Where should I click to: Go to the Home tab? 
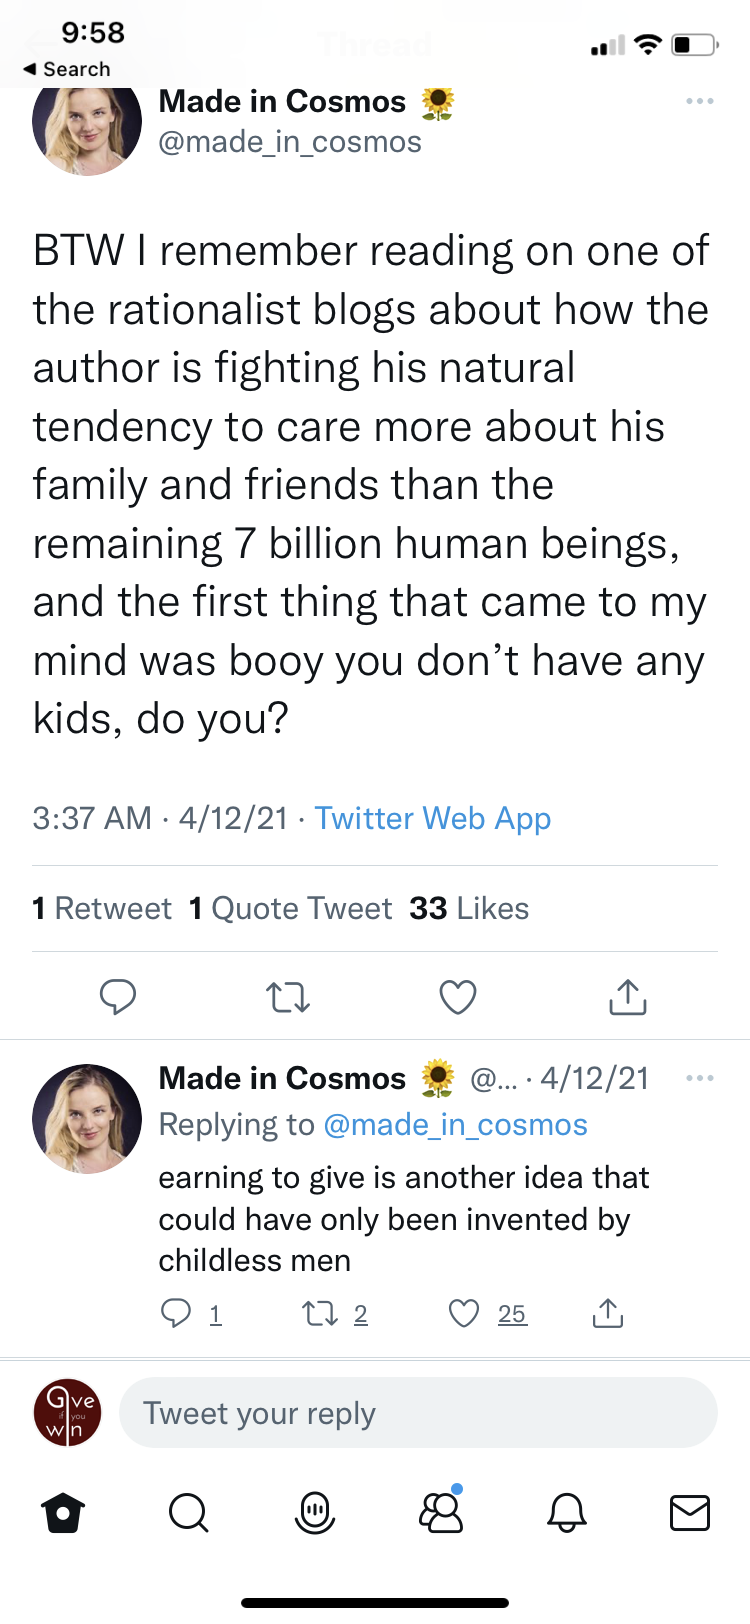64,1513
